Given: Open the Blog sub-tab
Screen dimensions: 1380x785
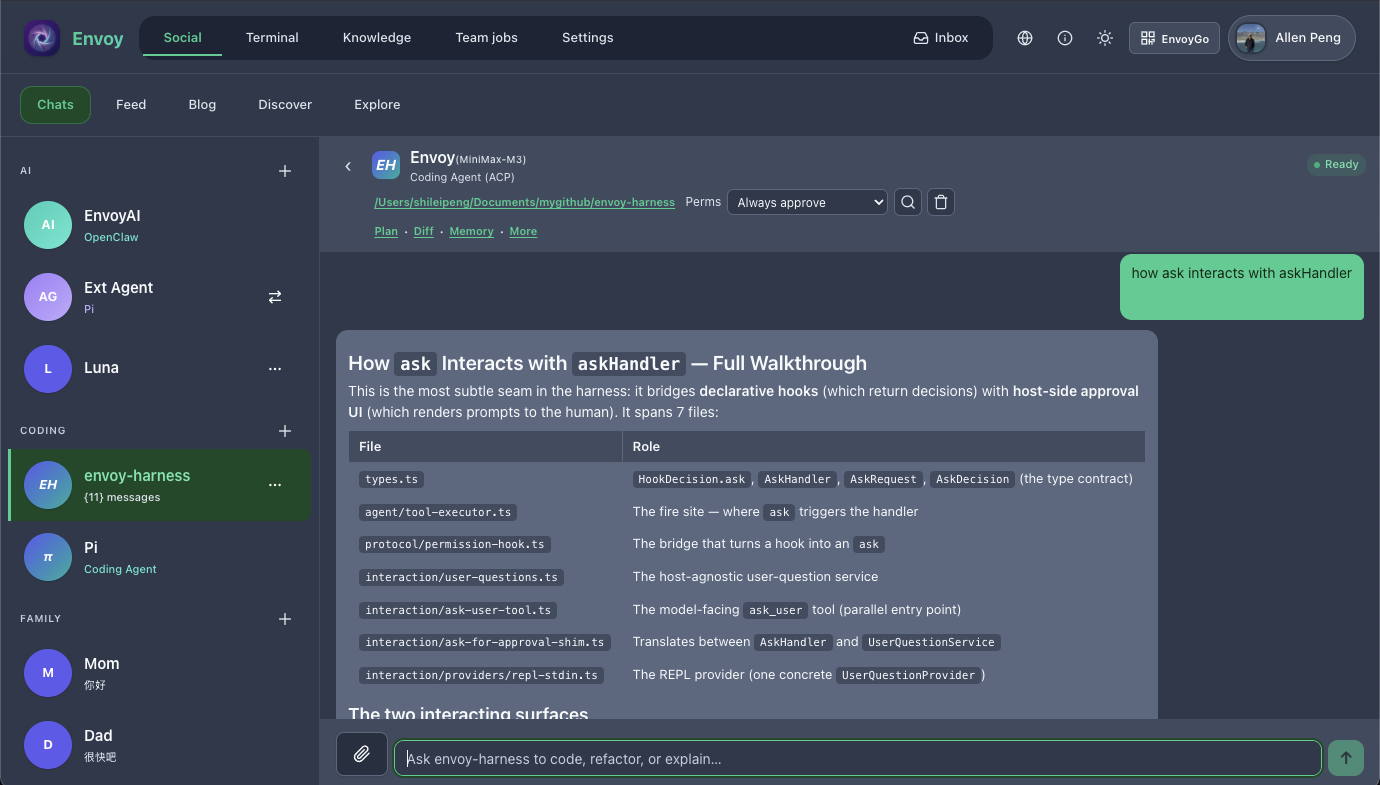Looking at the screenshot, I should pyautogui.click(x=202, y=105).
